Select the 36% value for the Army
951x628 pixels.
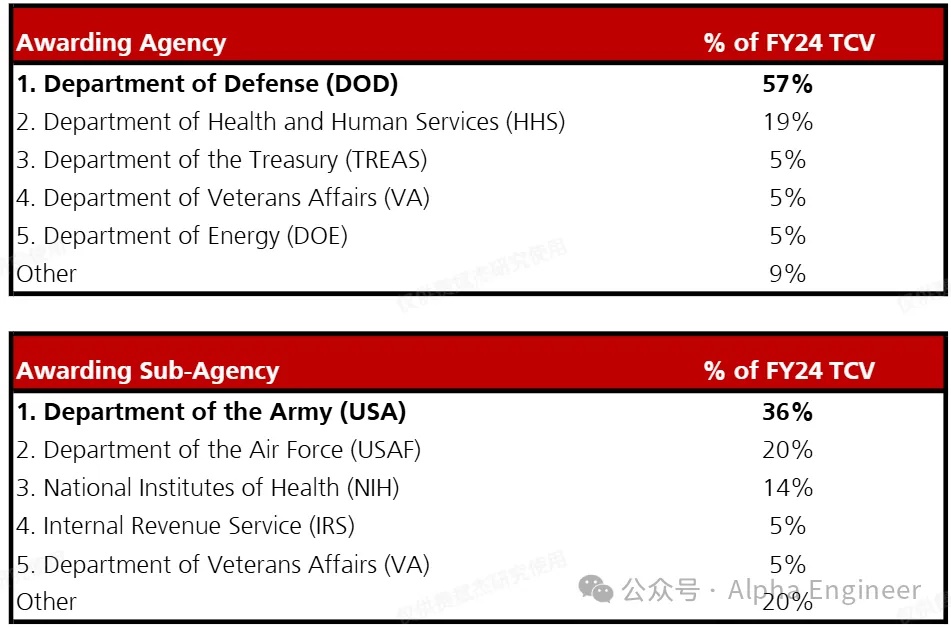787,412
